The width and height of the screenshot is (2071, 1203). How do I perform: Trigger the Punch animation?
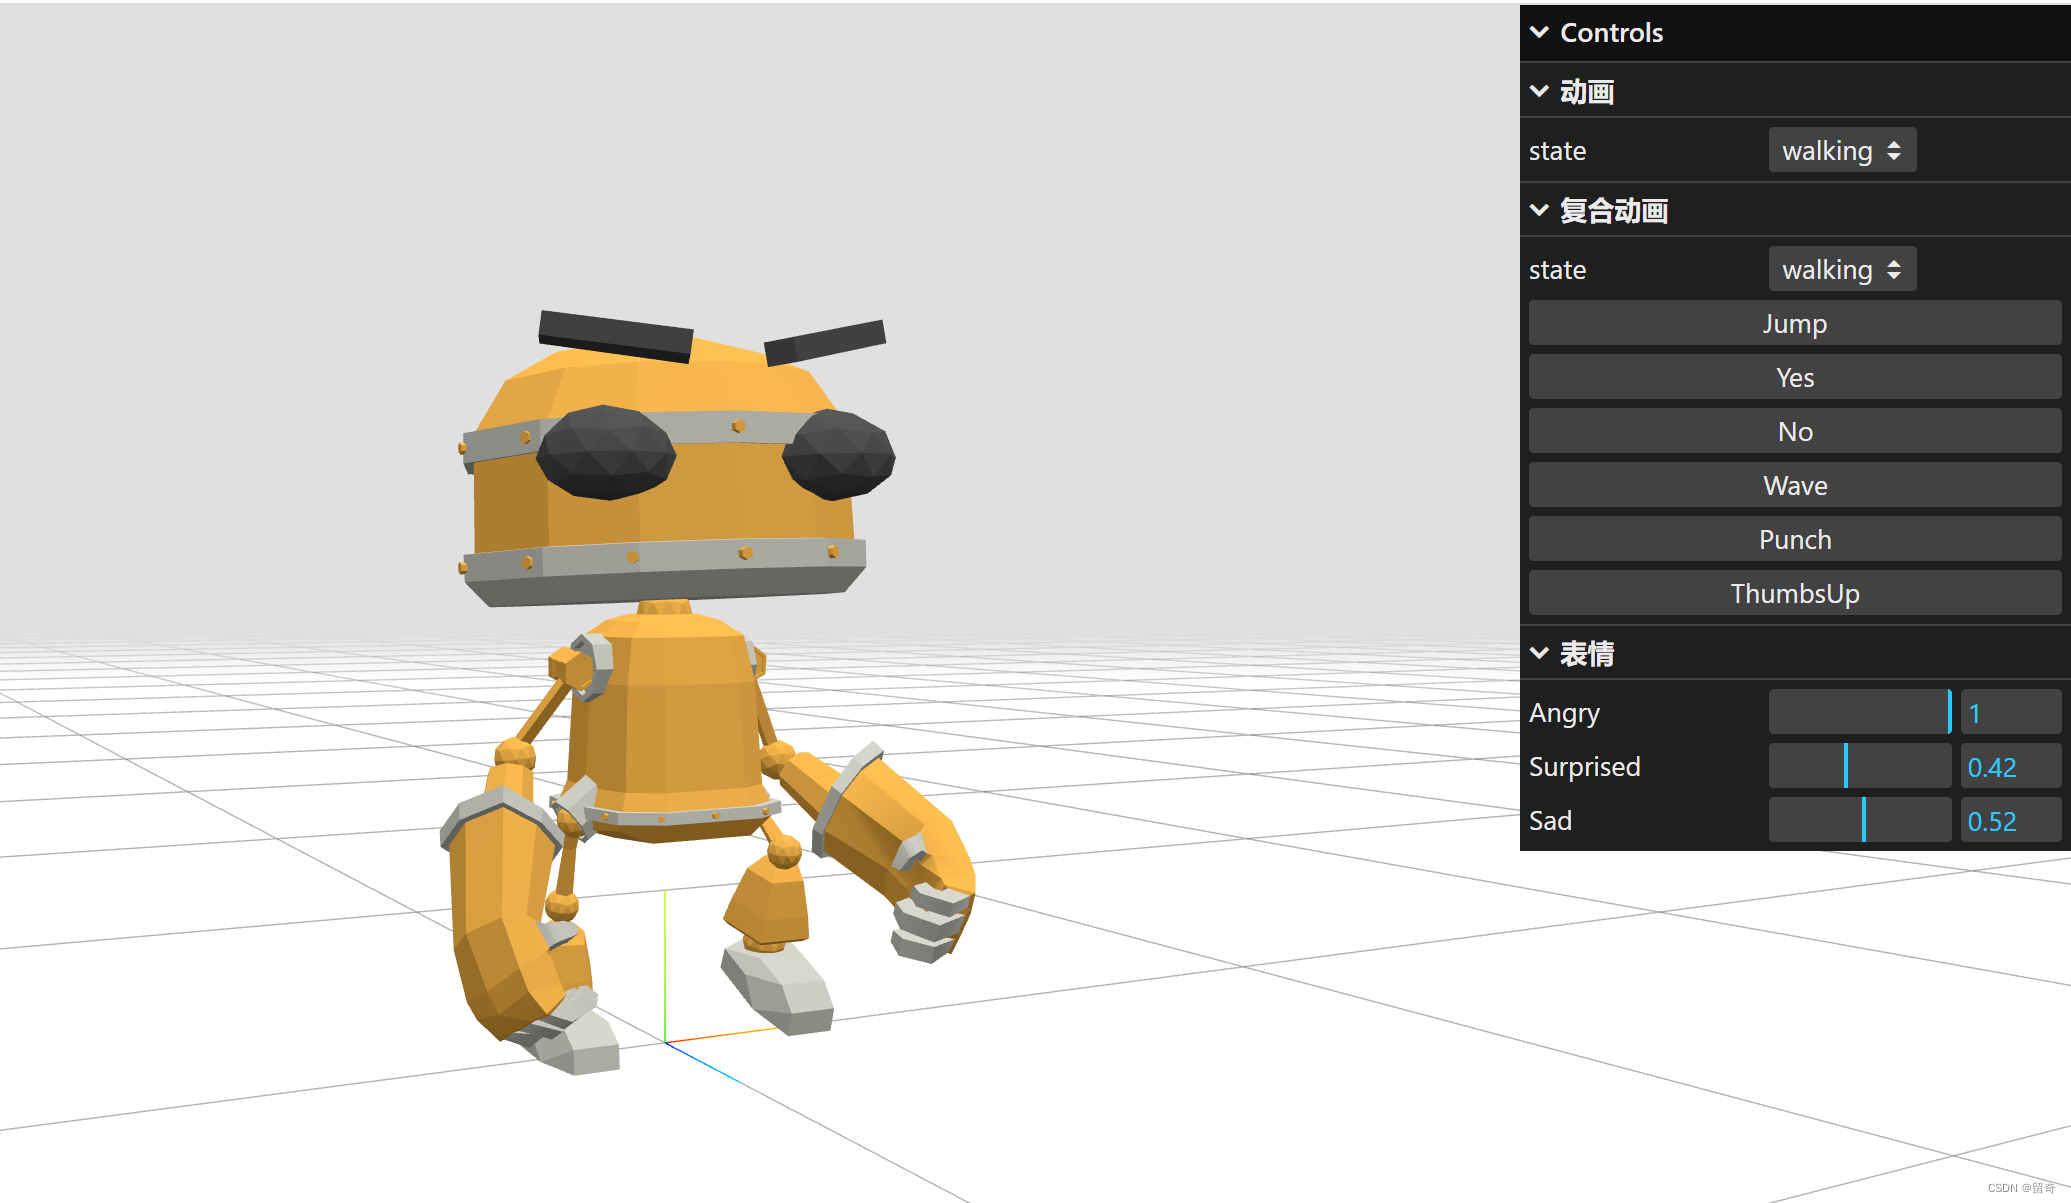(x=1794, y=540)
